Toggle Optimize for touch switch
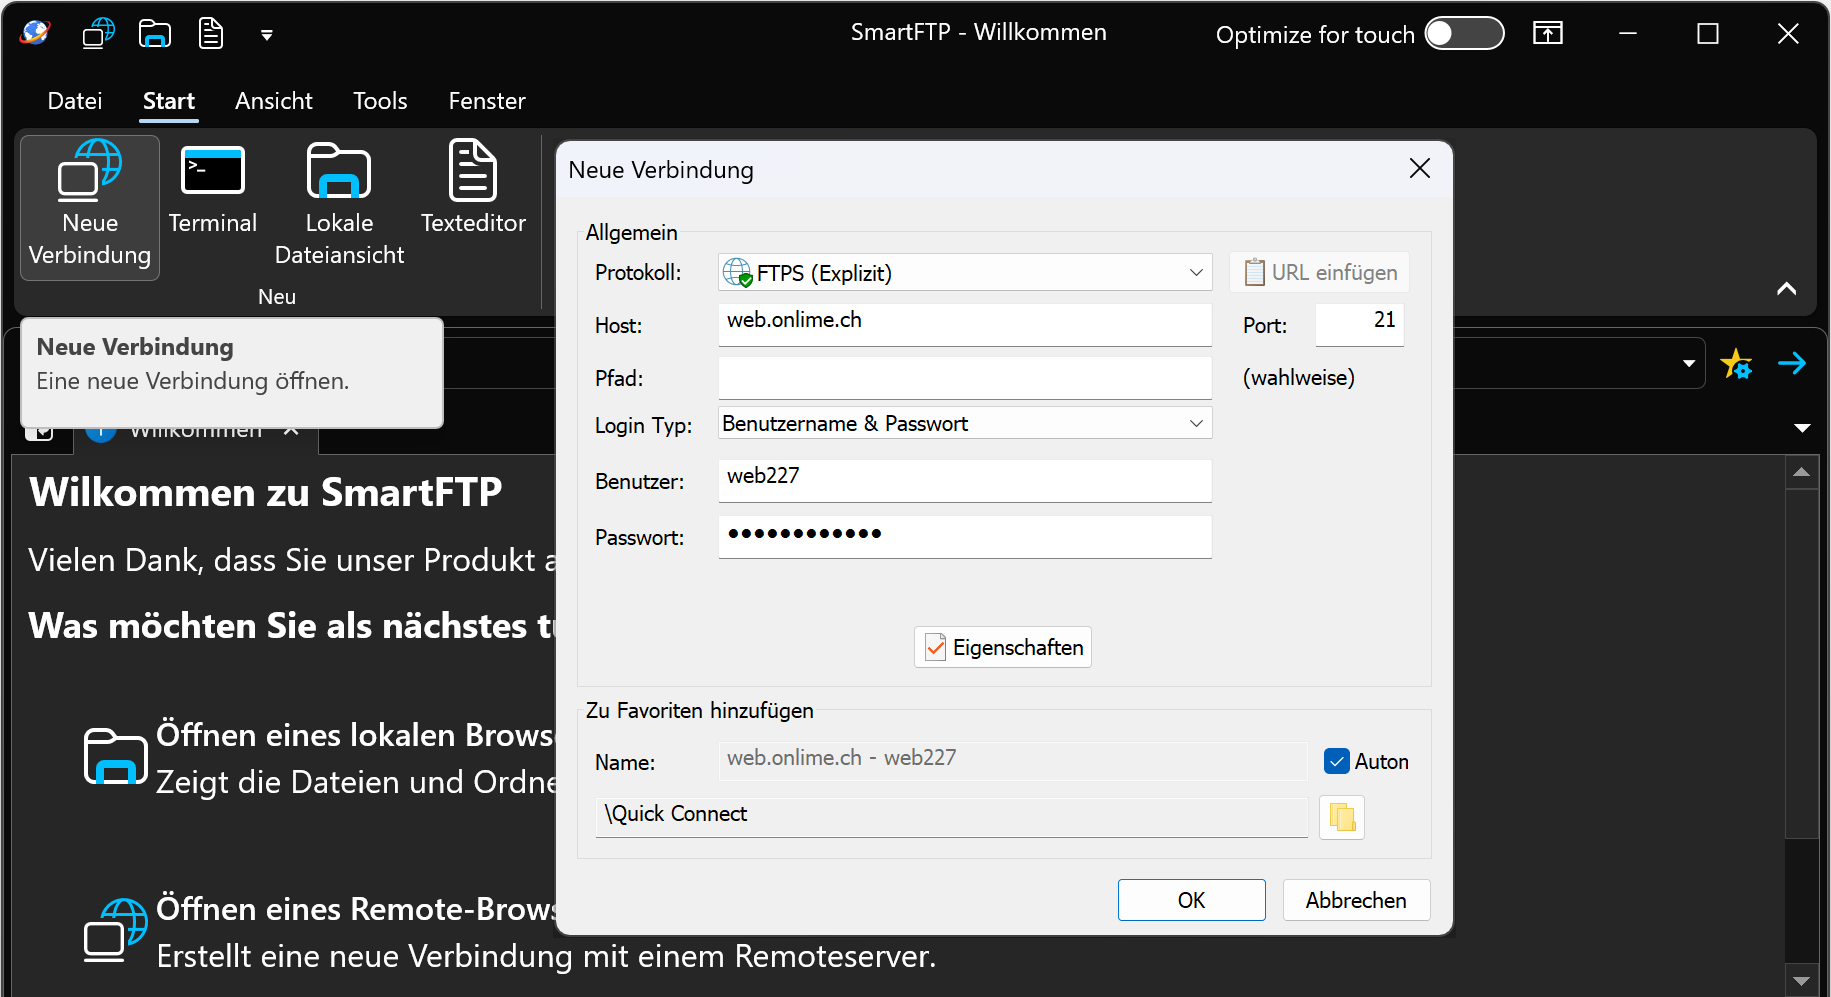The image size is (1831, 997). (1464, 34)
